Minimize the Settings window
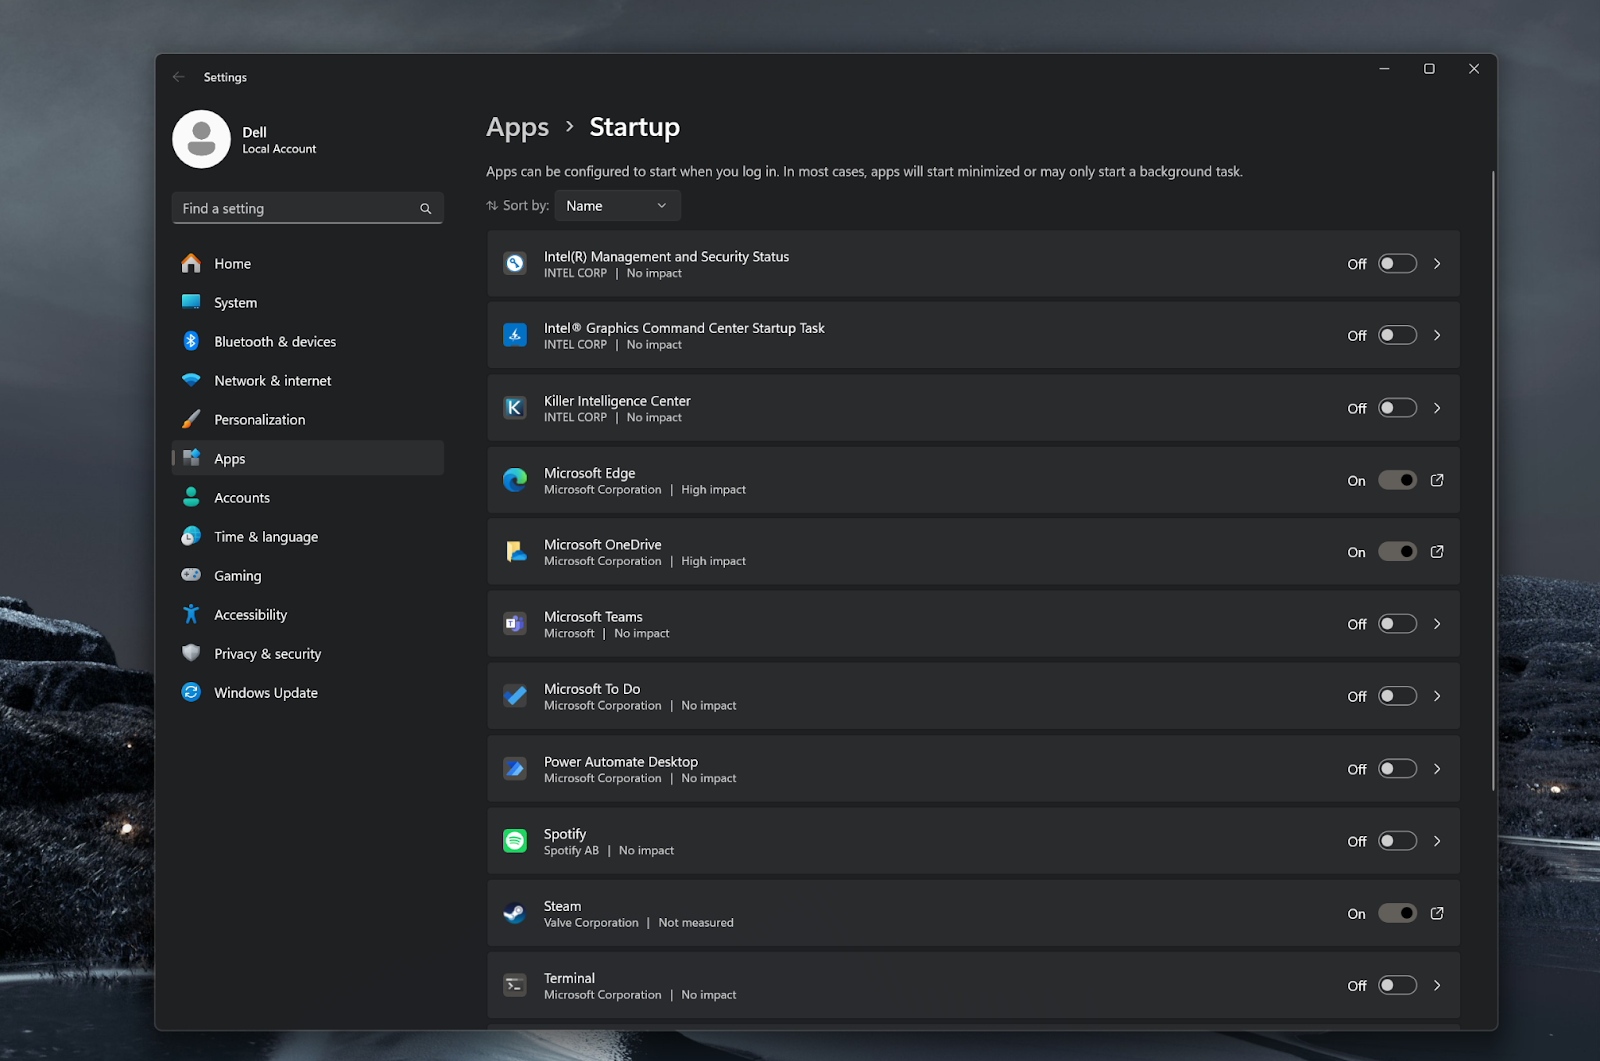The image size is (1600, 1061). [x=1384, y=69]
